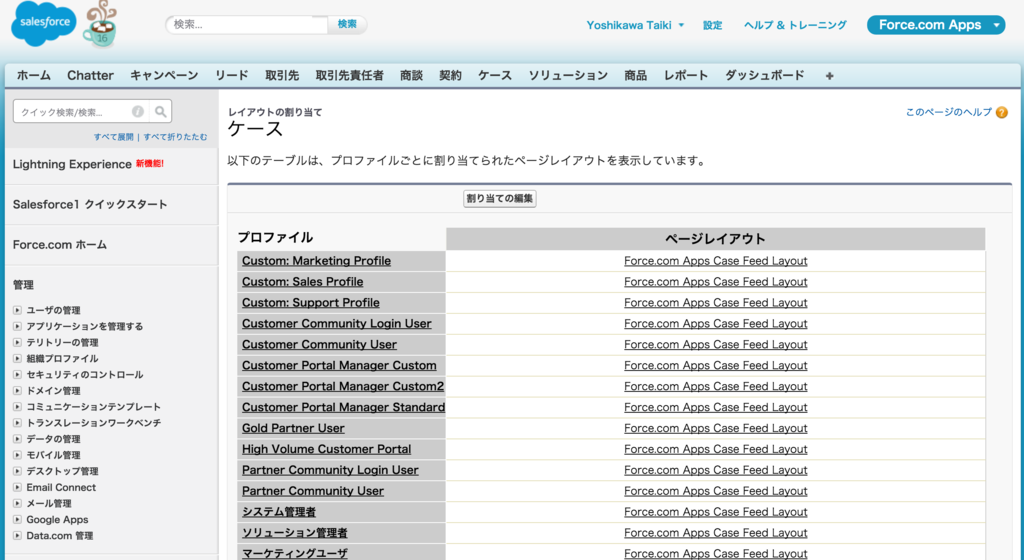Open このページのヘルプ link
The height and width of the screenshot is (560, 1024).
click(949, 112)
